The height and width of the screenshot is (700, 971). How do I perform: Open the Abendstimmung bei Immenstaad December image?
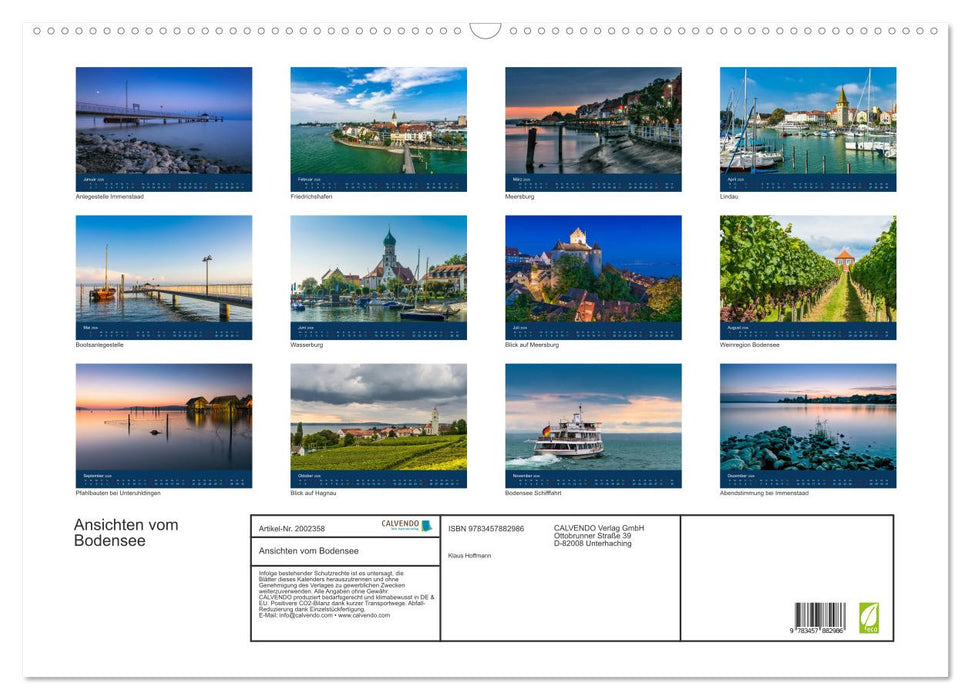tap(808, 424)
